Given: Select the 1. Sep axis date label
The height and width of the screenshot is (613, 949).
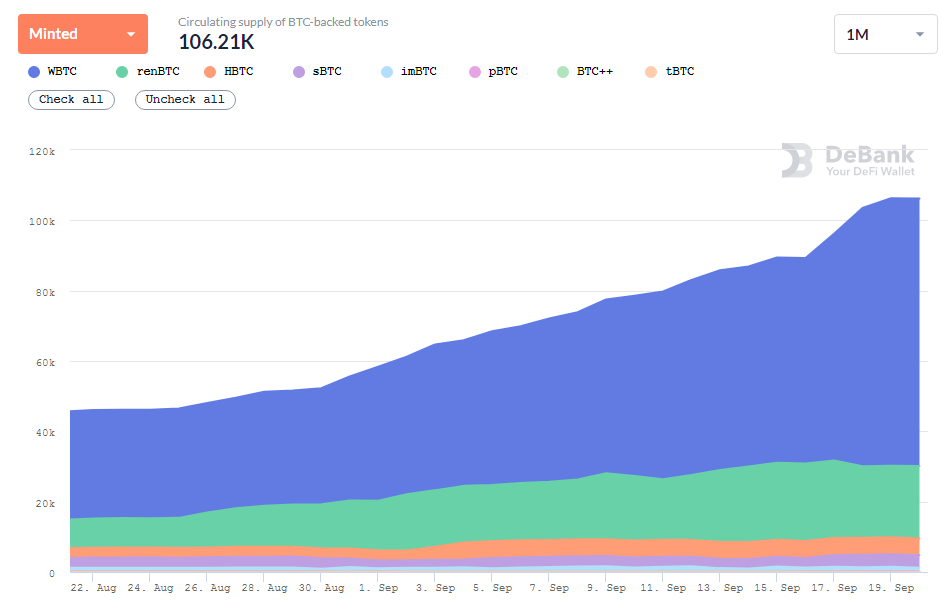Looking at the screenshot, I should [378, 588].
